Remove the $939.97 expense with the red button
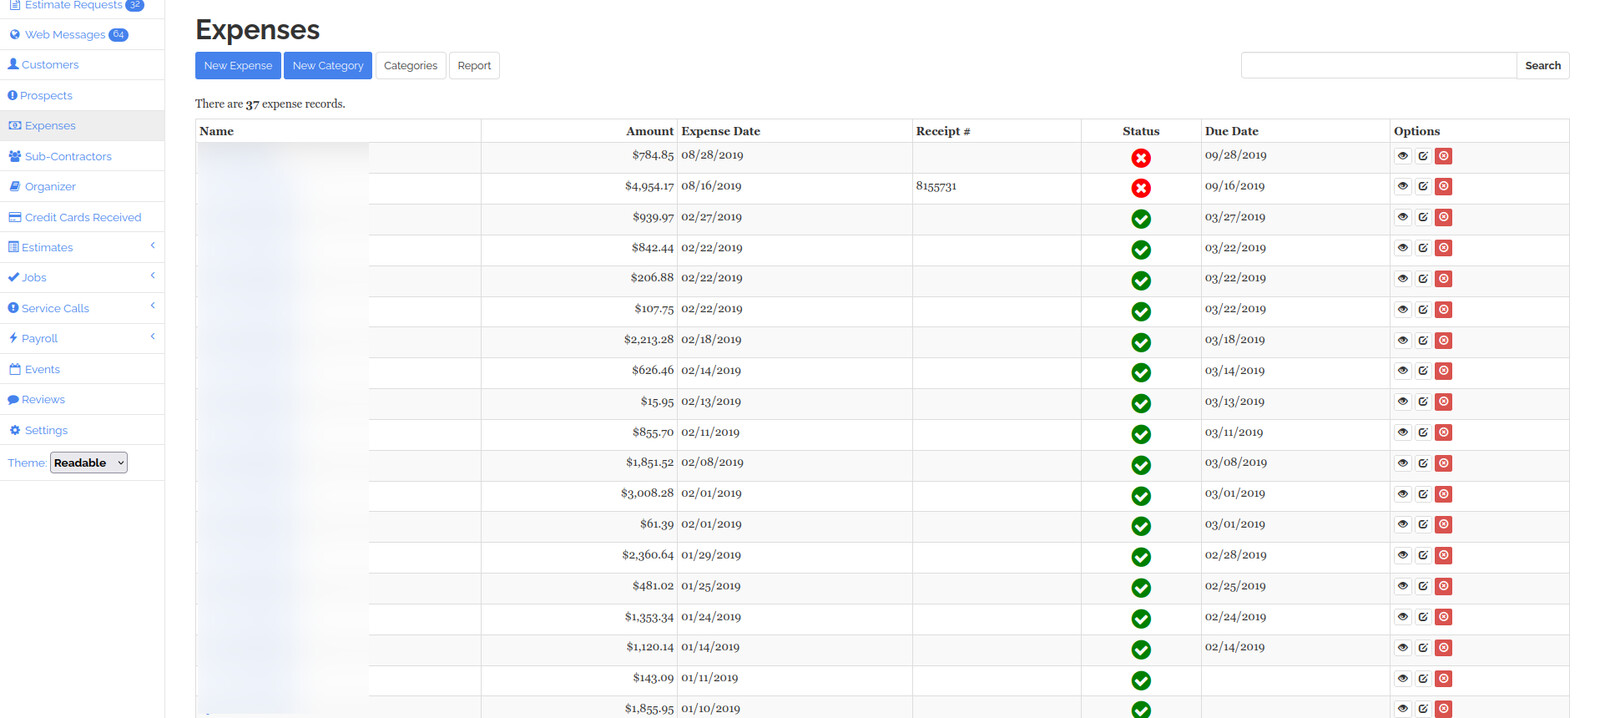The width and height of the screenshot is (1600, 718). (1444, 217)
